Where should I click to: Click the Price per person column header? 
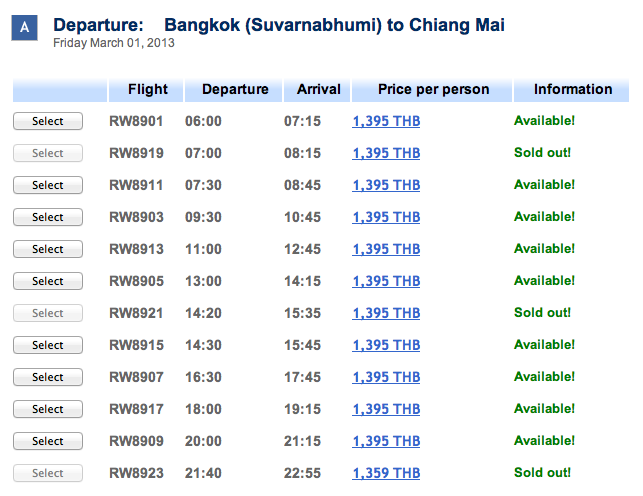pyautogui.click(x=432, y=89)
